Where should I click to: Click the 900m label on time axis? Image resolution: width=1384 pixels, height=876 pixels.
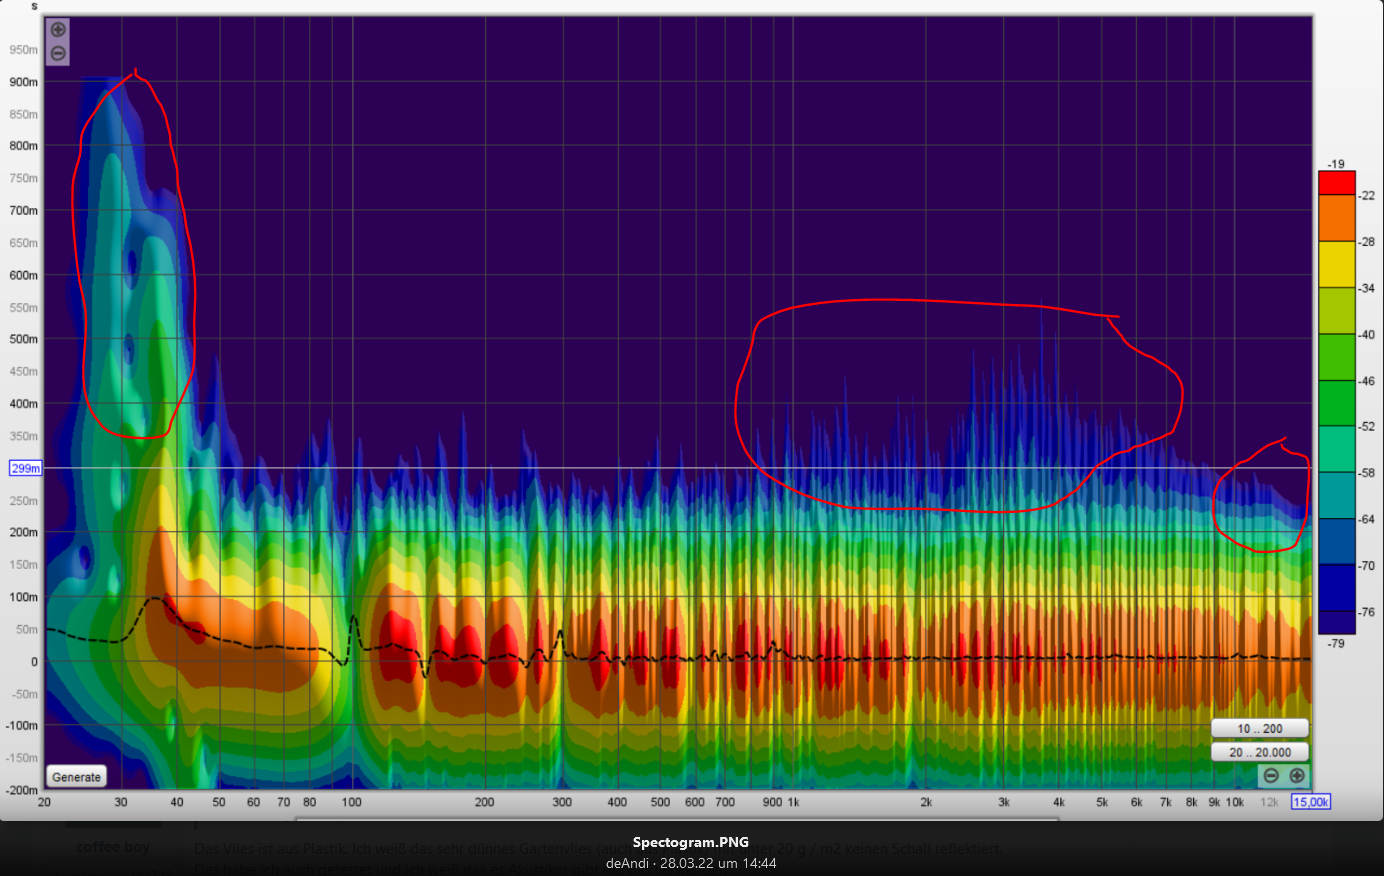click(x=24, y=82)
